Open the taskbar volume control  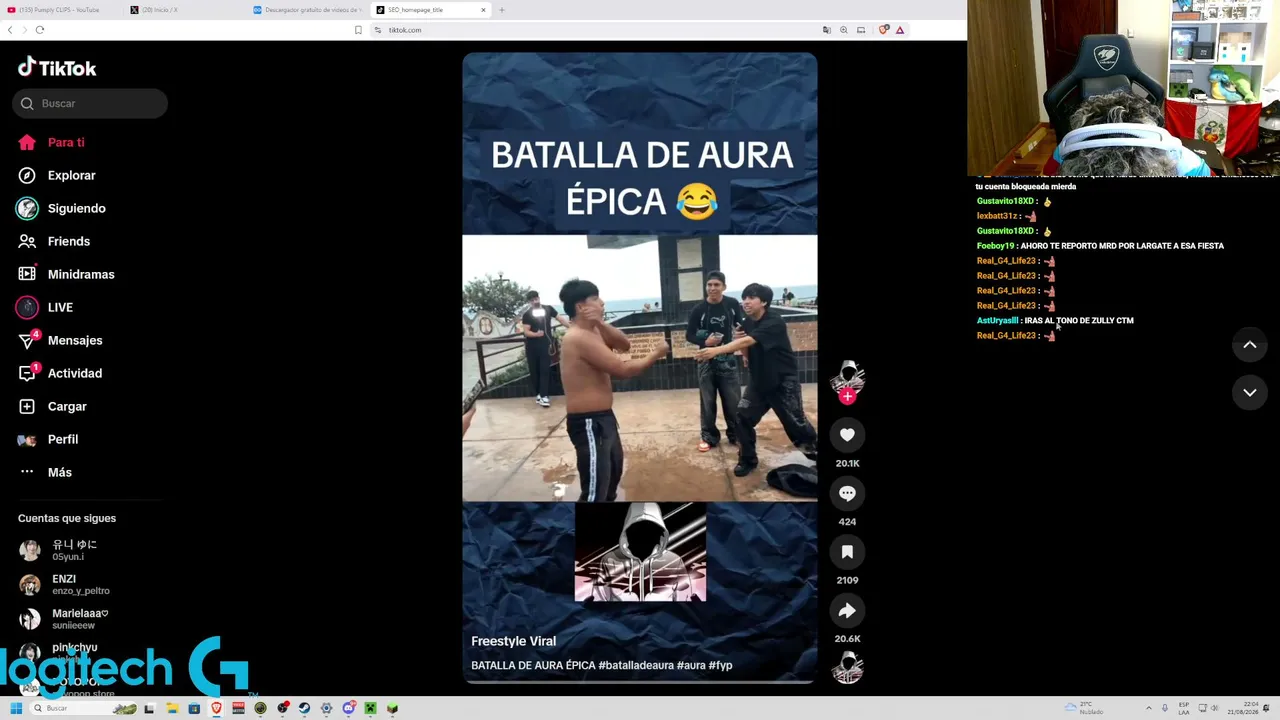(1214, 708)
